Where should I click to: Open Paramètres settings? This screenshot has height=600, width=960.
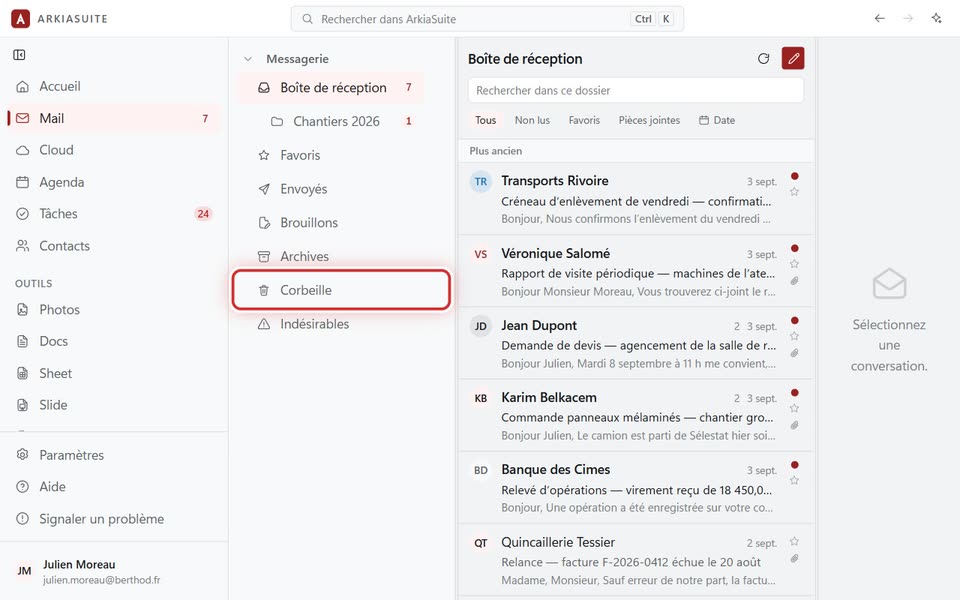[114, 455]
